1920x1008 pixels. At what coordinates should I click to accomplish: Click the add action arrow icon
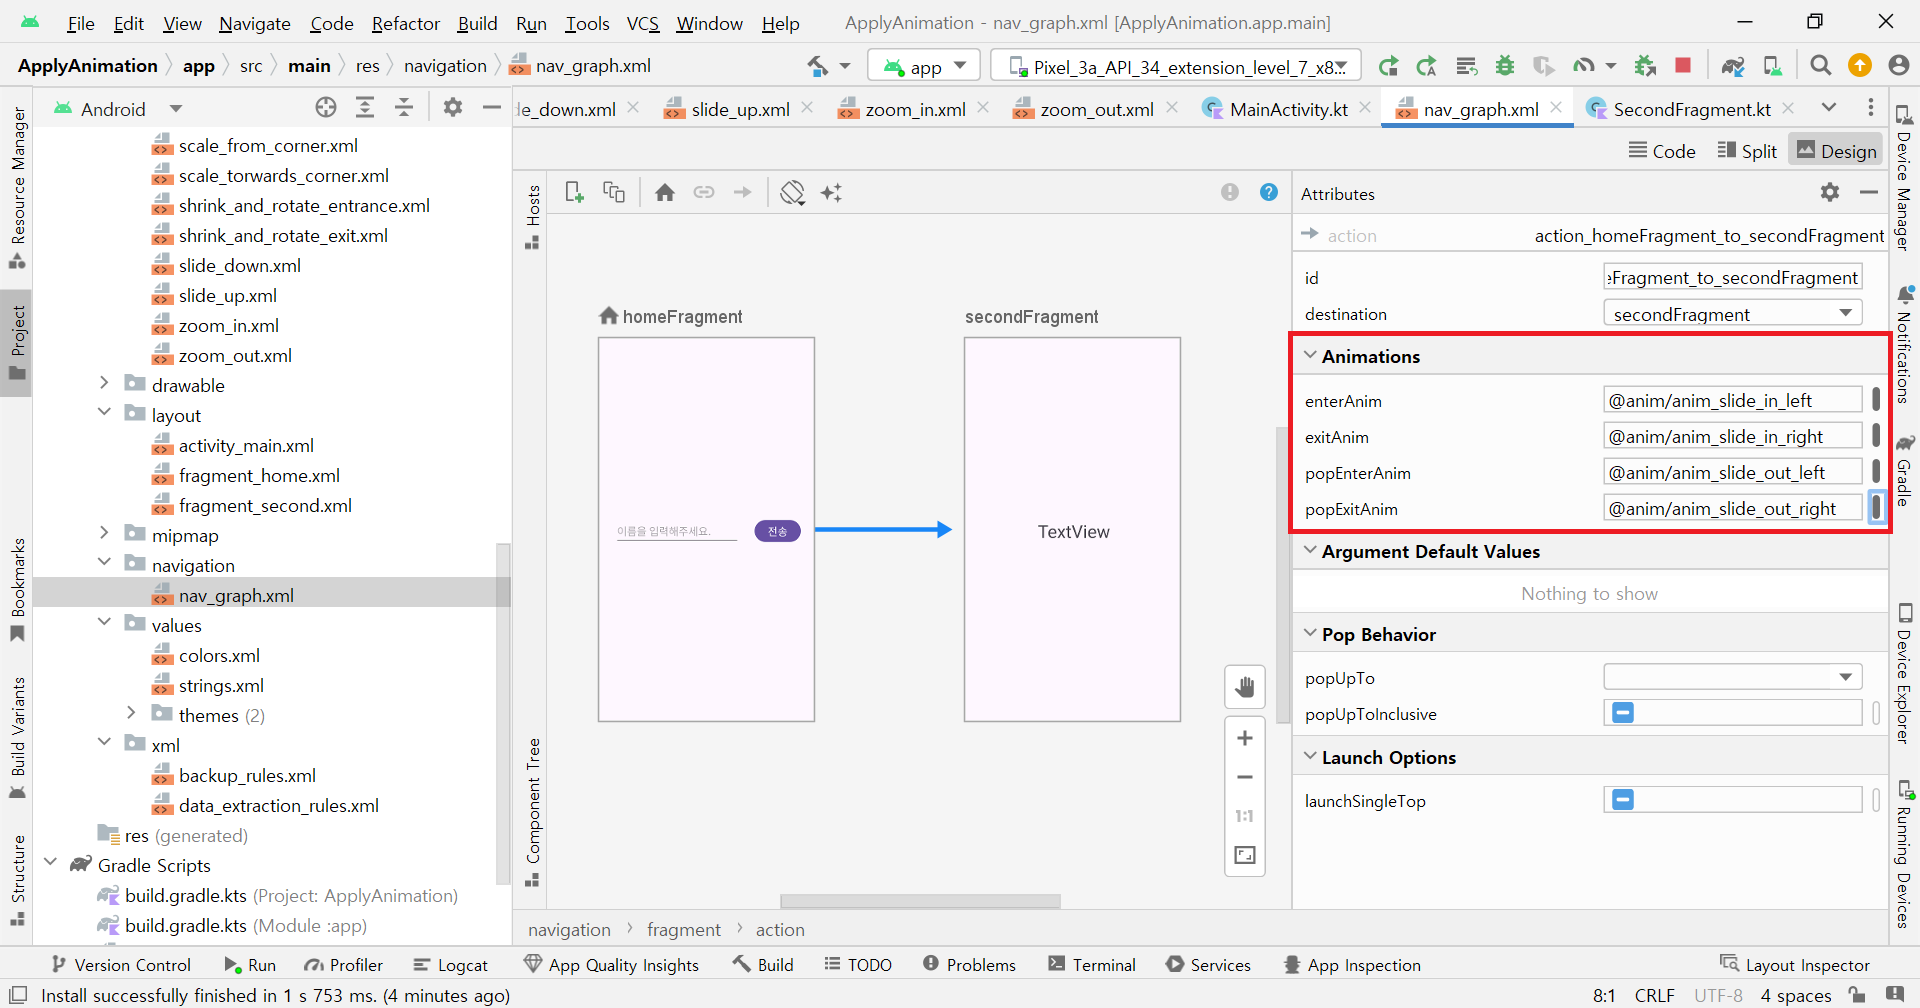[x=742, y=192]
